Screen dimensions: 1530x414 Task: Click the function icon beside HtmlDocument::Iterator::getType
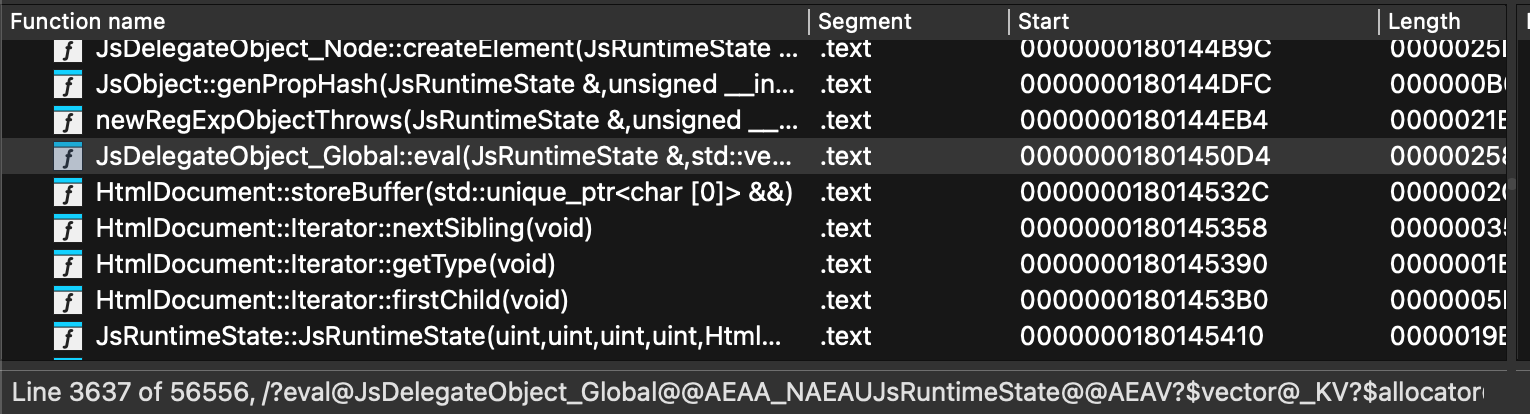click(x=67, y=265)
